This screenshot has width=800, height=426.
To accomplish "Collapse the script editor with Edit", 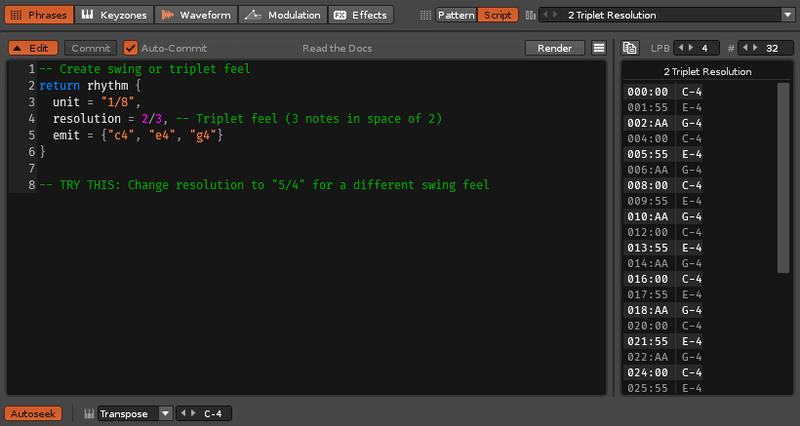I will 33,48.
